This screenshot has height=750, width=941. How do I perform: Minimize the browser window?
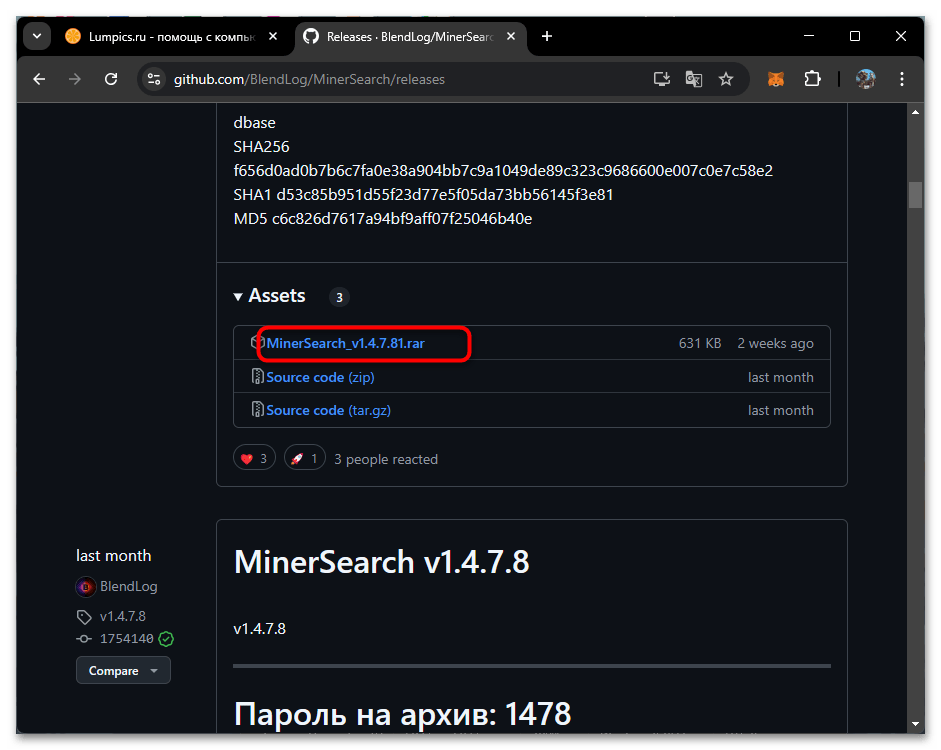808,36
